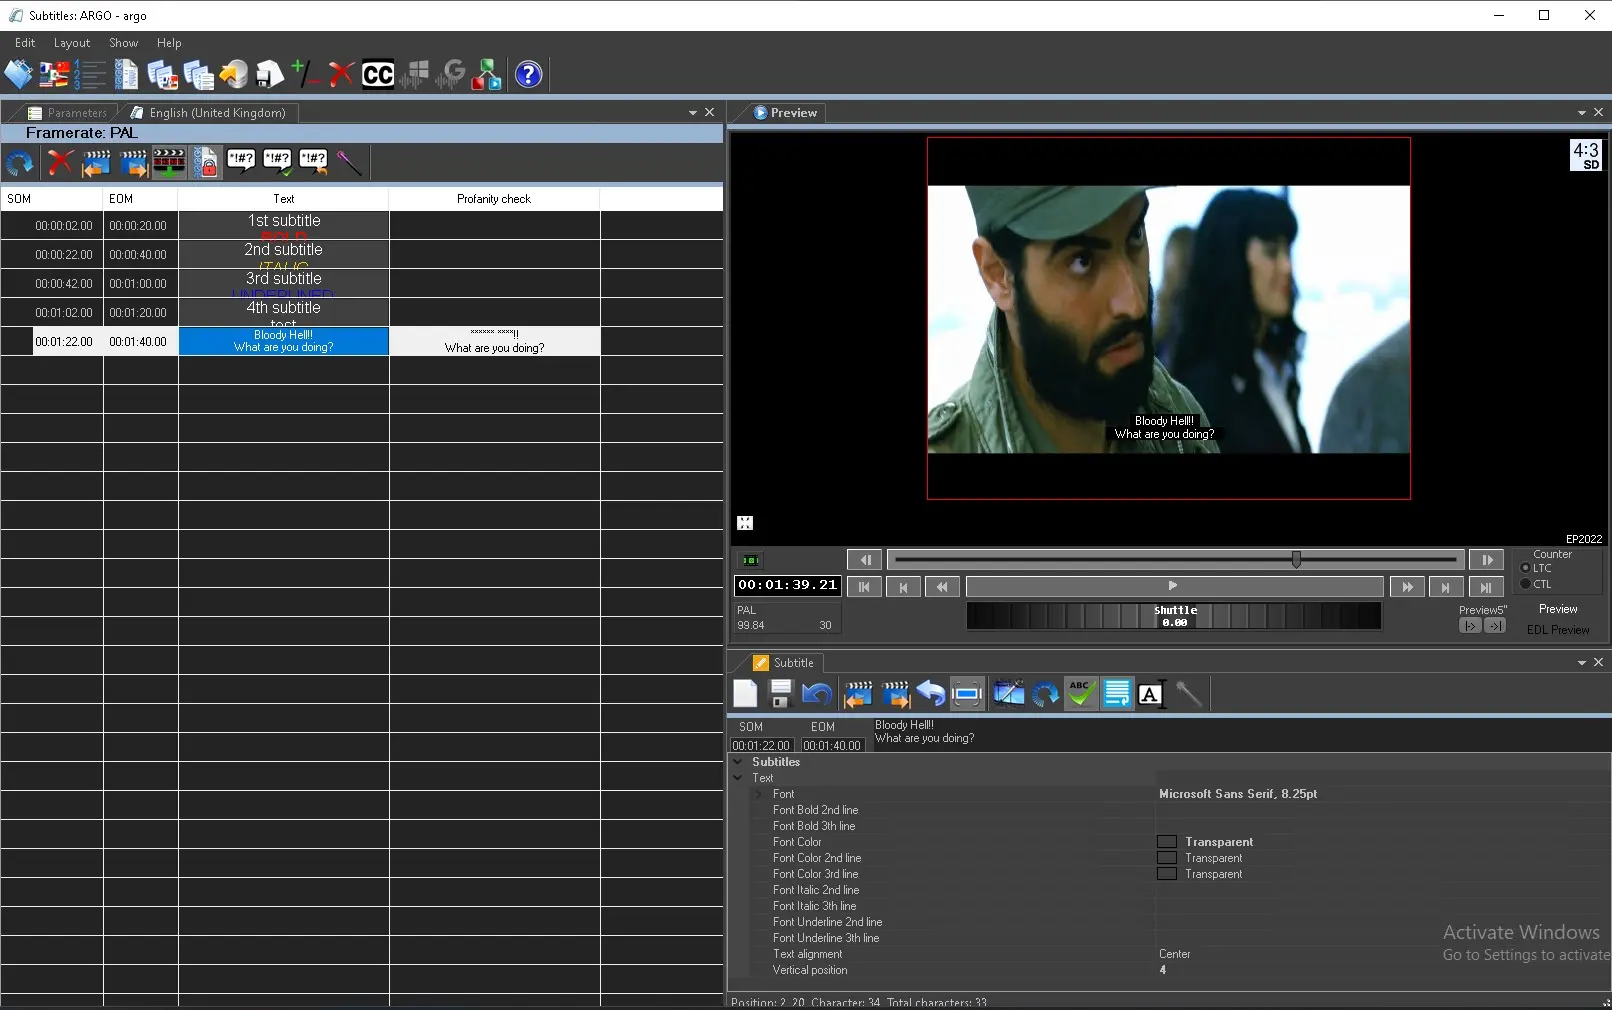Click the ABC spell check icon
1612x1010 pixels.
(1080, 694)
